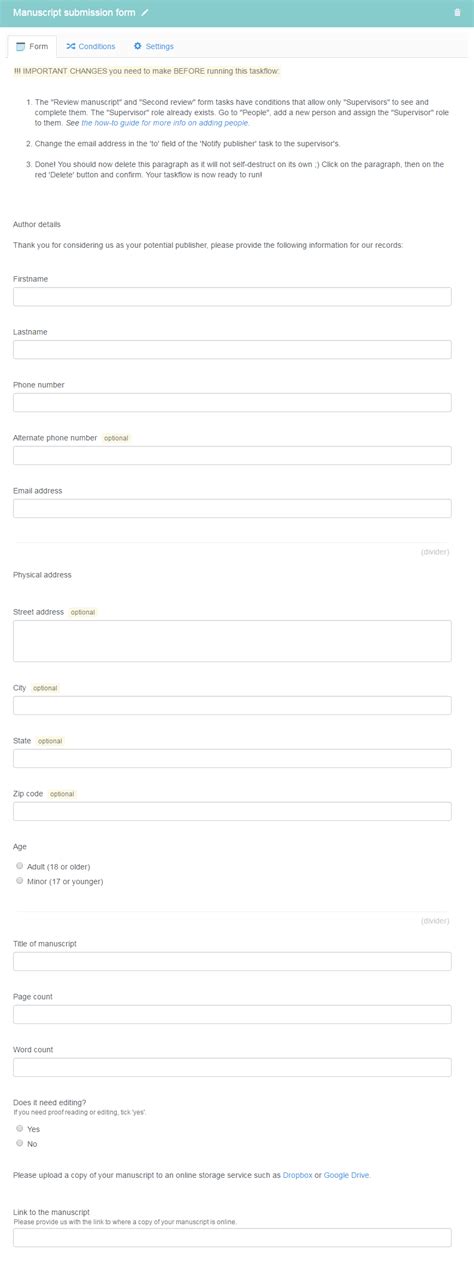Viewport: 474px width, 1263px height.
Task: Select the Author details heading paragraph
Action: click(x=37, y=224)
